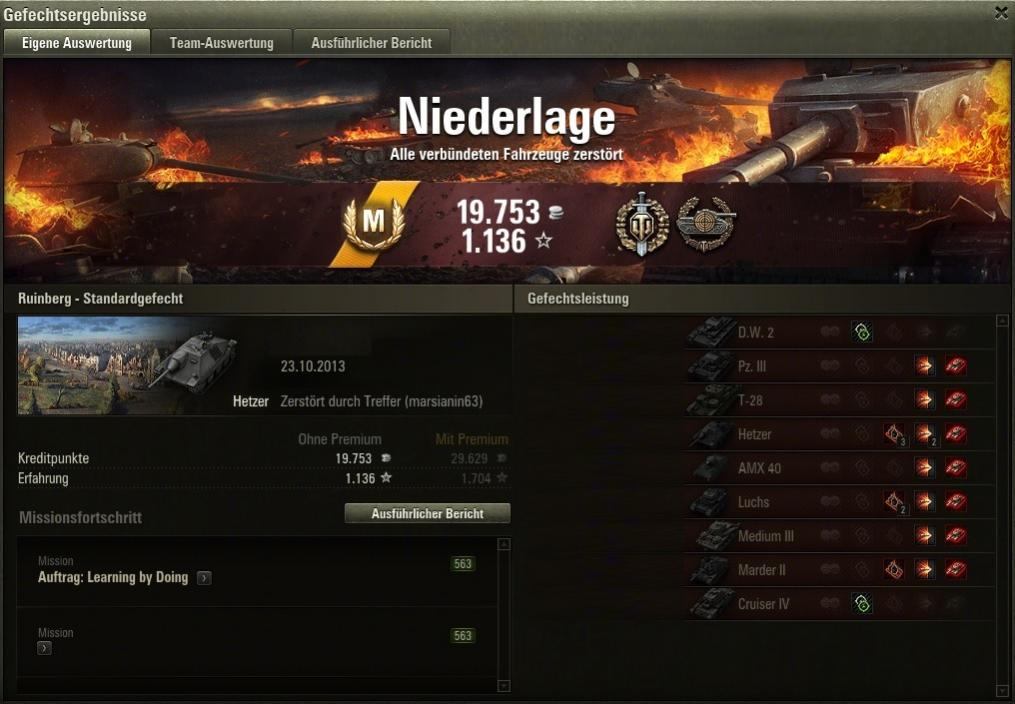The width and height of the screenshot is (1015, 704).
Task: Click the Mastery badge M emblem
Action: [374, 224]
